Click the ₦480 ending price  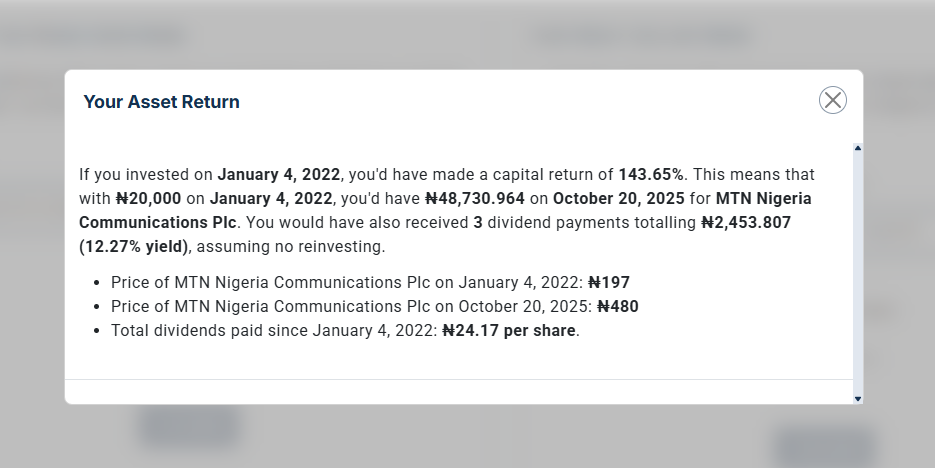(618, 306)
